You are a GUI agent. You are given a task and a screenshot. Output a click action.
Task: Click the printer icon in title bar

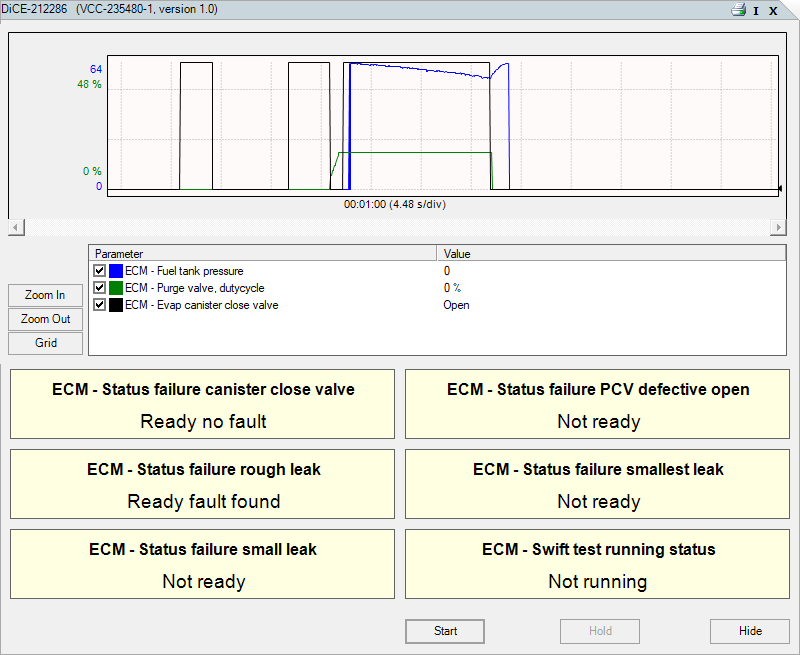[738, 10]
